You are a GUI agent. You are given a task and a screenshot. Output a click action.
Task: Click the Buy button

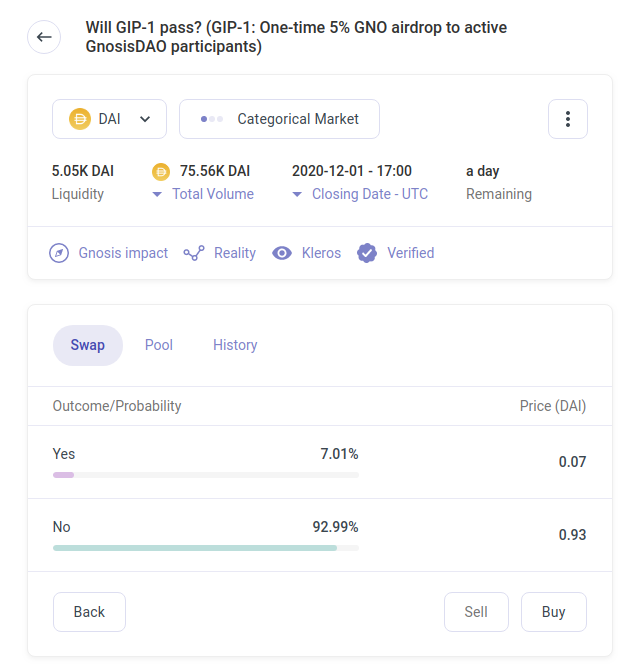554,612
